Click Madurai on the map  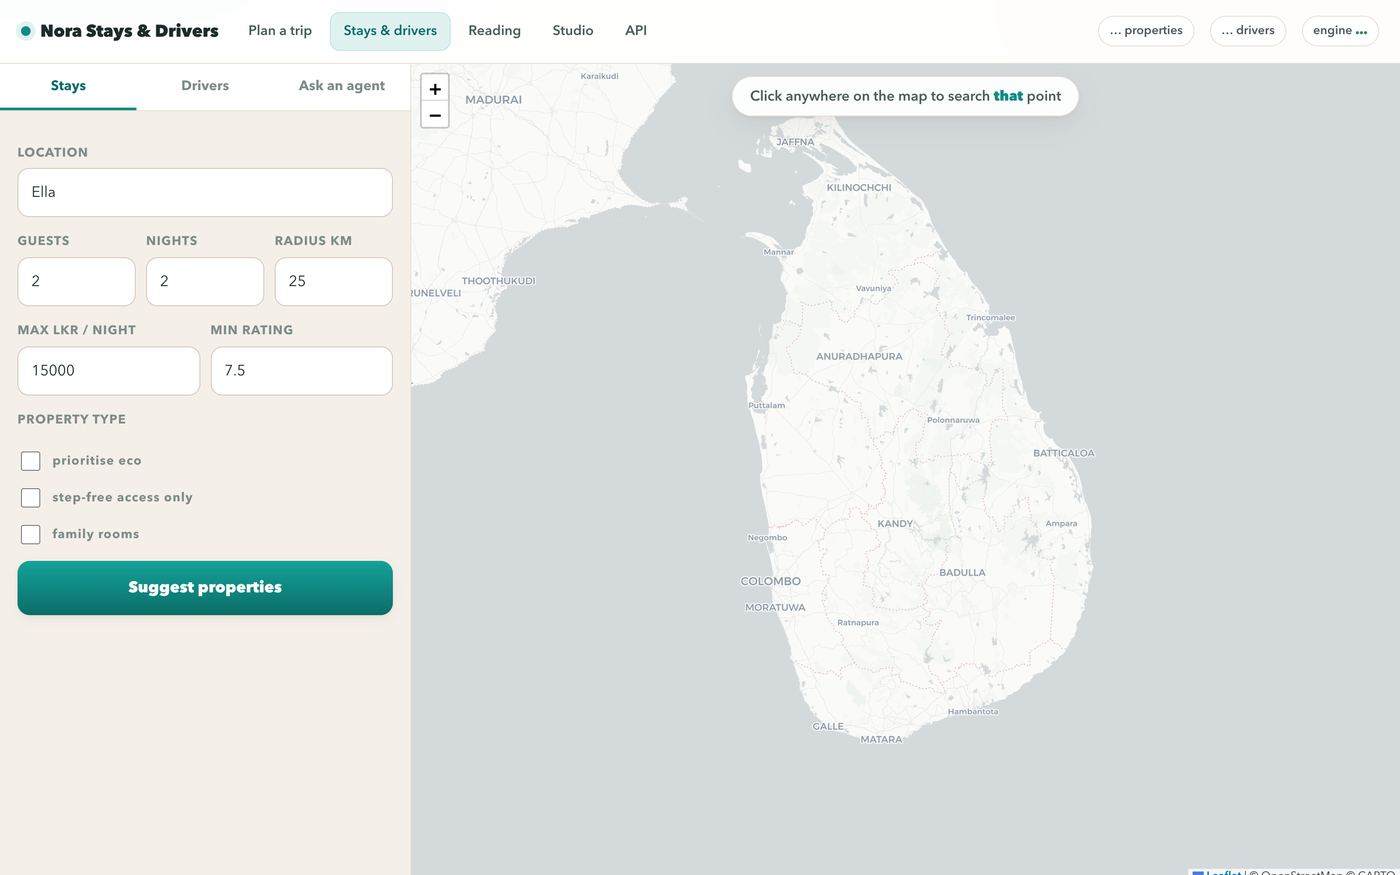[494, 100]
